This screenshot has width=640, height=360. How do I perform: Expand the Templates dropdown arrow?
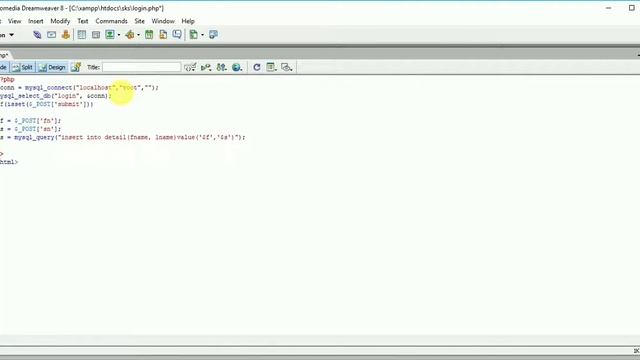[202, 35]
